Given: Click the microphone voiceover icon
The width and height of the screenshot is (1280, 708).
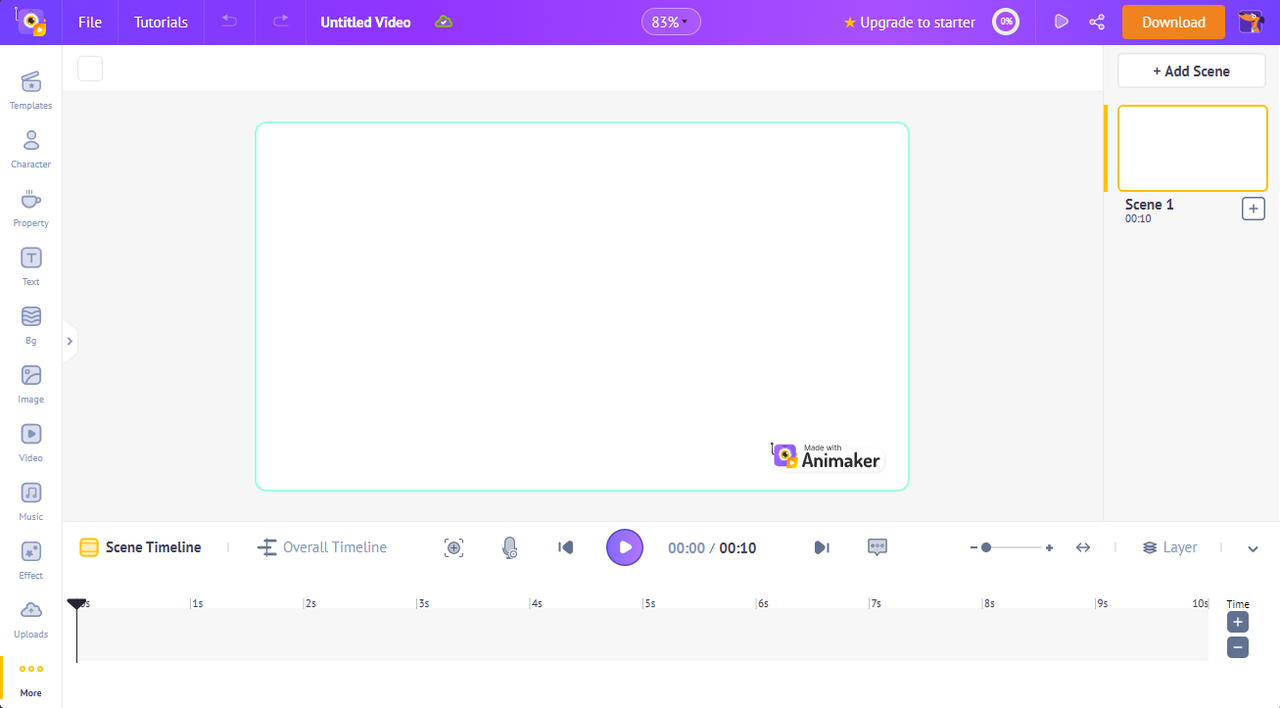Looking at the screenshot, I should tap(510, 547).
